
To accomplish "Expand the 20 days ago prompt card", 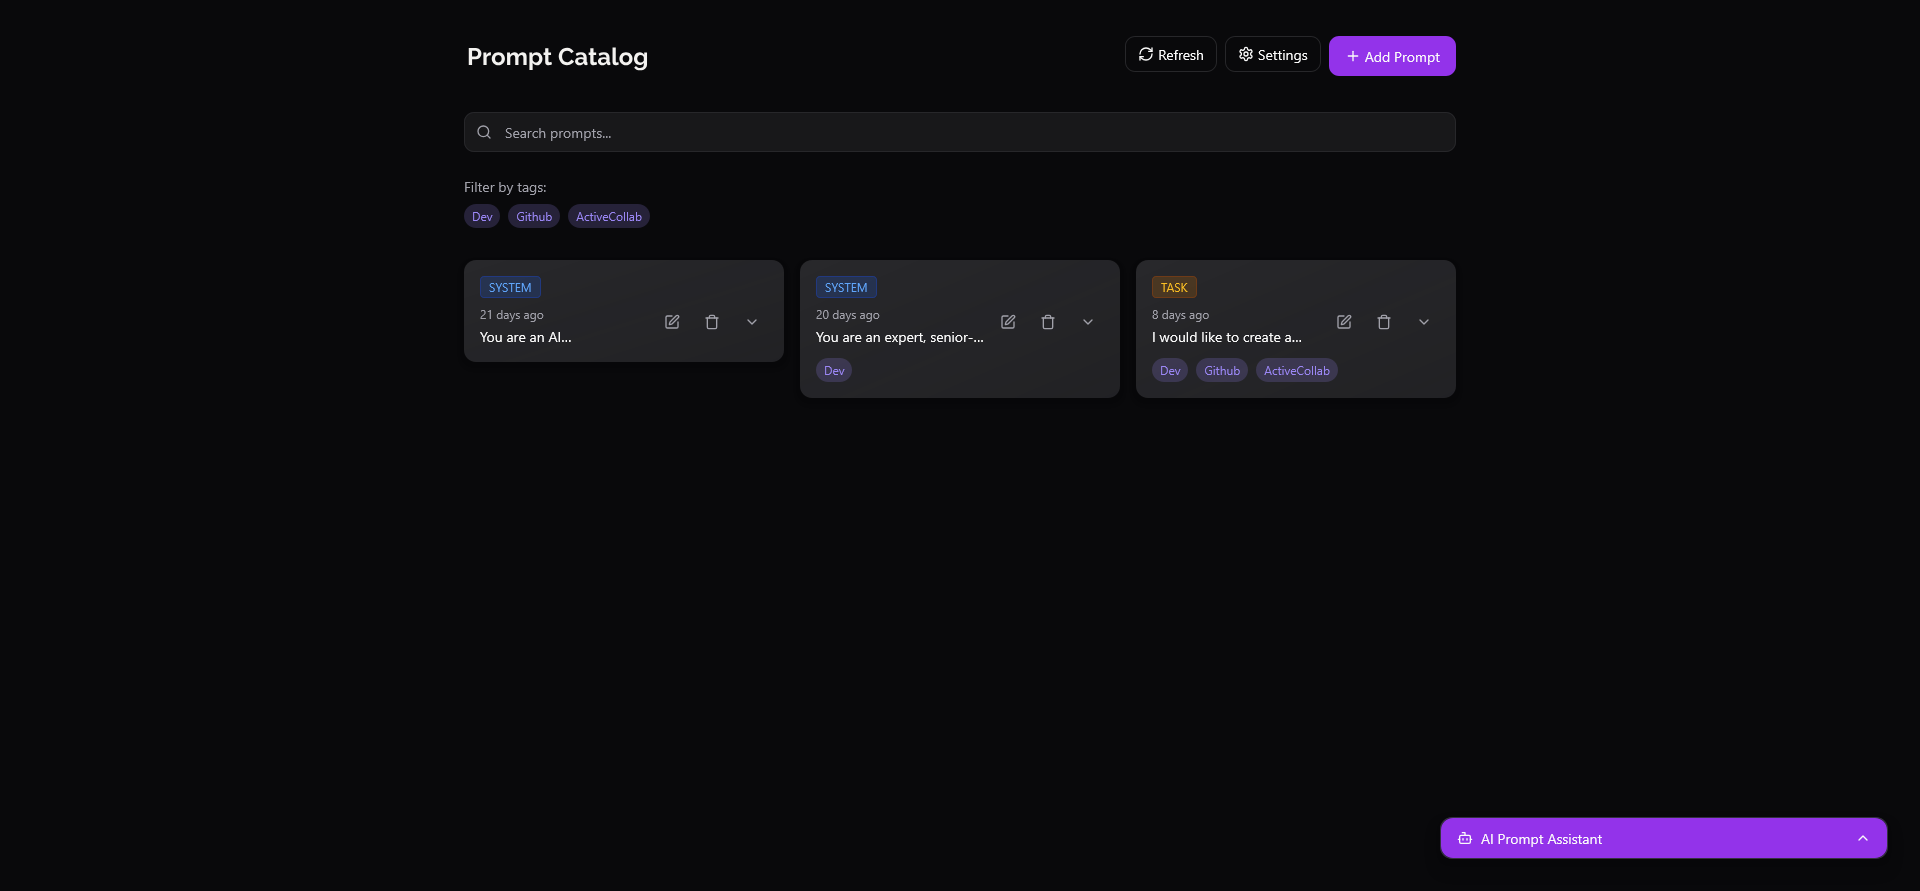I will click(1088, 322).
